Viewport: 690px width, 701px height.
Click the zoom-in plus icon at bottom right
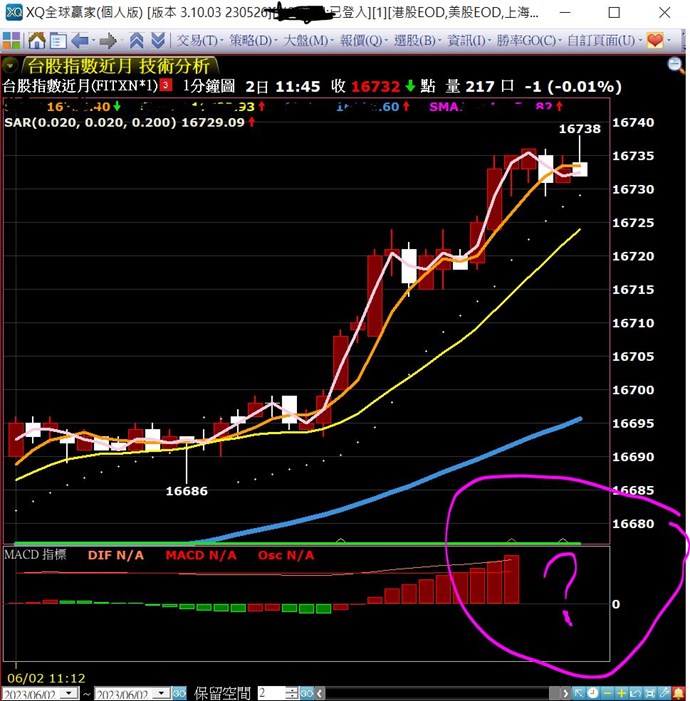pyautogui.click(x=621, y=693)
